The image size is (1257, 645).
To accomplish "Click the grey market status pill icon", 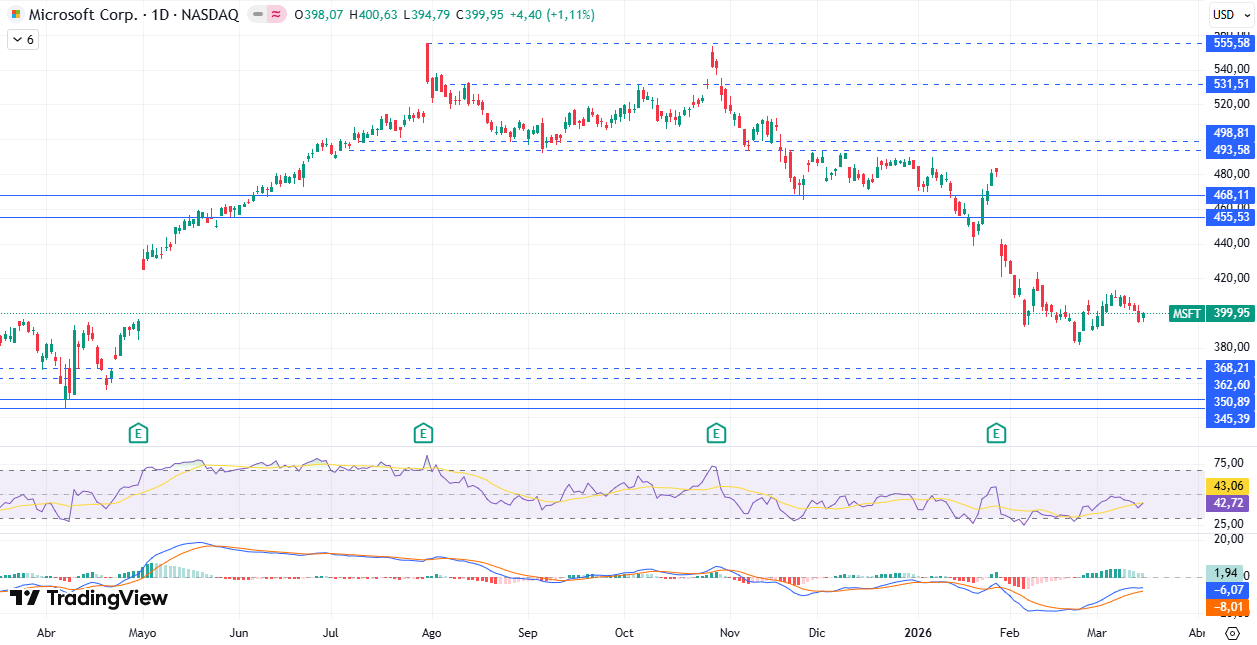I will coord(258,15).
